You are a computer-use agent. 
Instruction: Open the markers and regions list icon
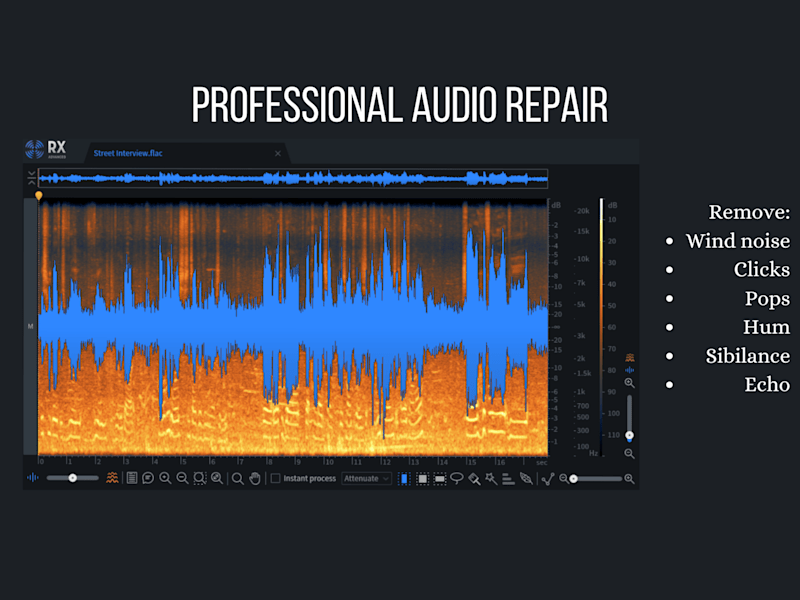(x=132, y=478)
